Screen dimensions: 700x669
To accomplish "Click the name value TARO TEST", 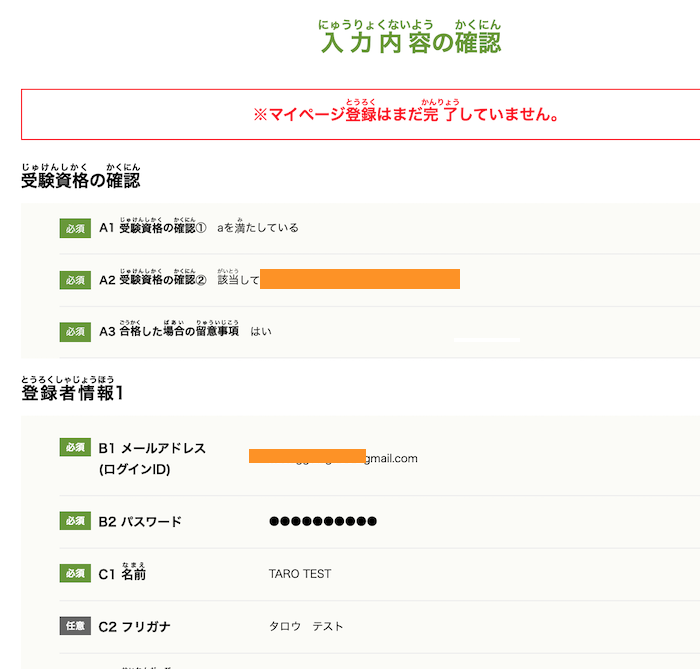I will point(300,574).
